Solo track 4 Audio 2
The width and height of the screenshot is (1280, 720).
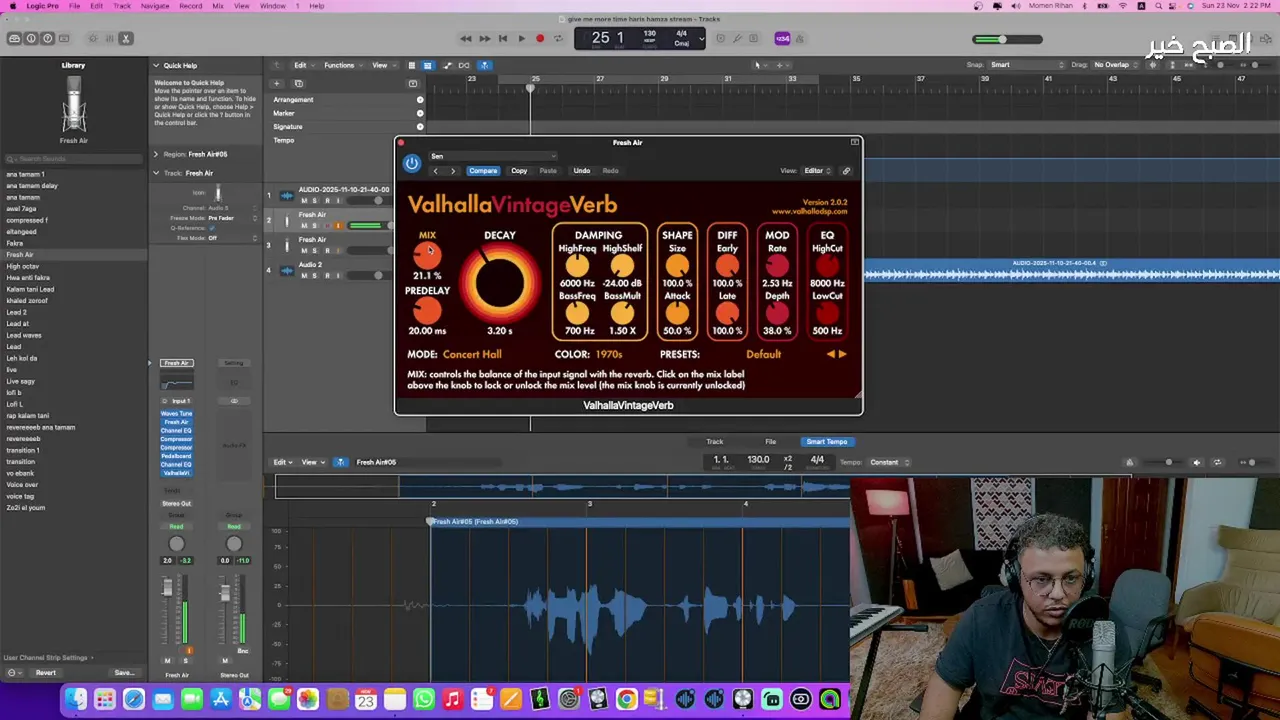tap(314, 276)
